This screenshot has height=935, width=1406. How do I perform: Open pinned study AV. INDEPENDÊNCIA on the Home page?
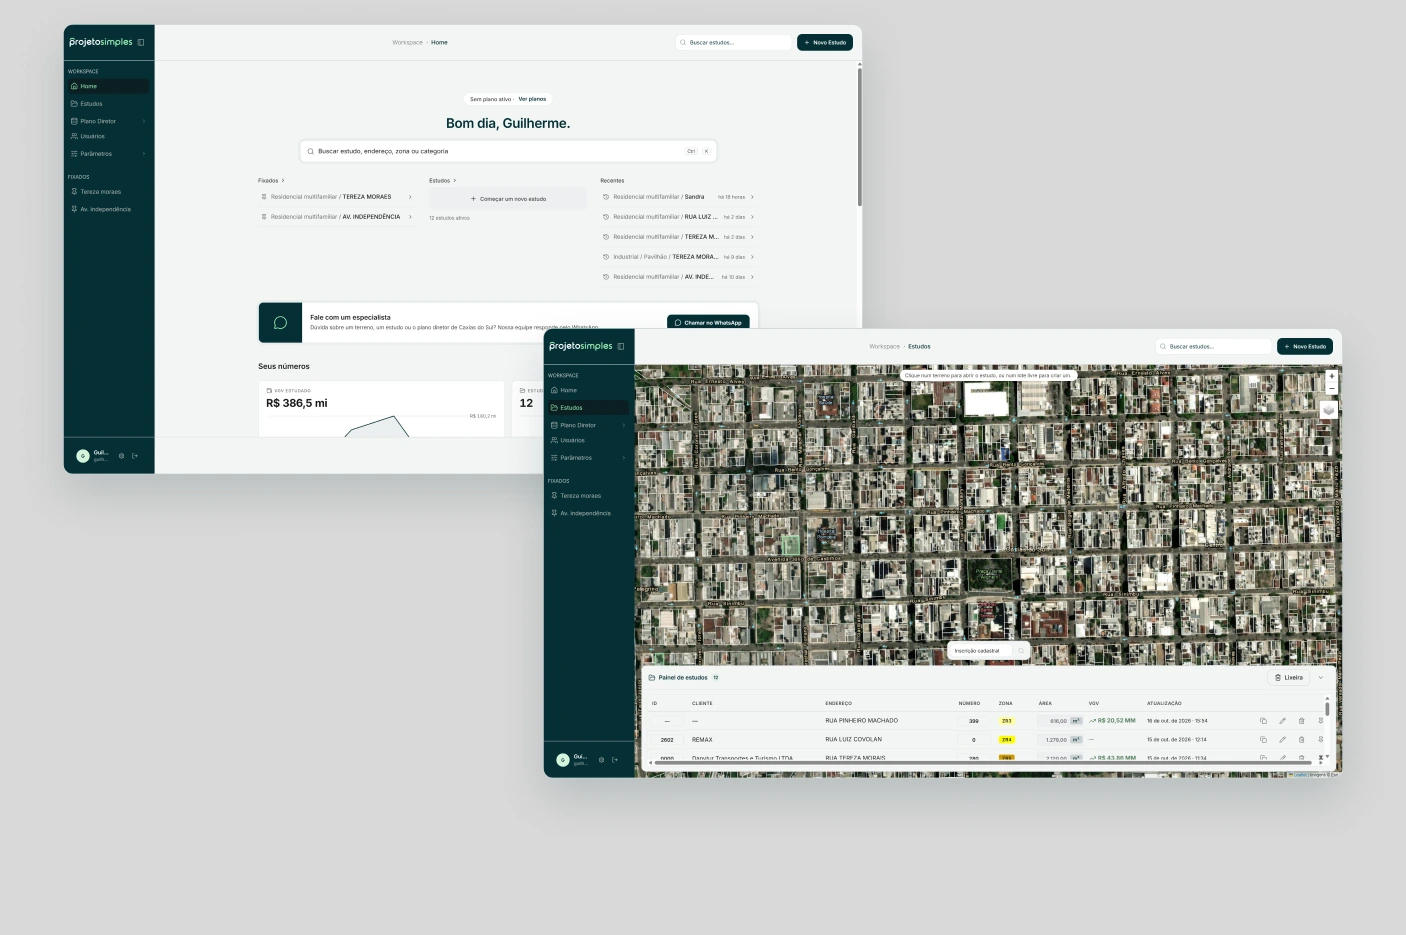pyautogui.click(x=336, y=217)
